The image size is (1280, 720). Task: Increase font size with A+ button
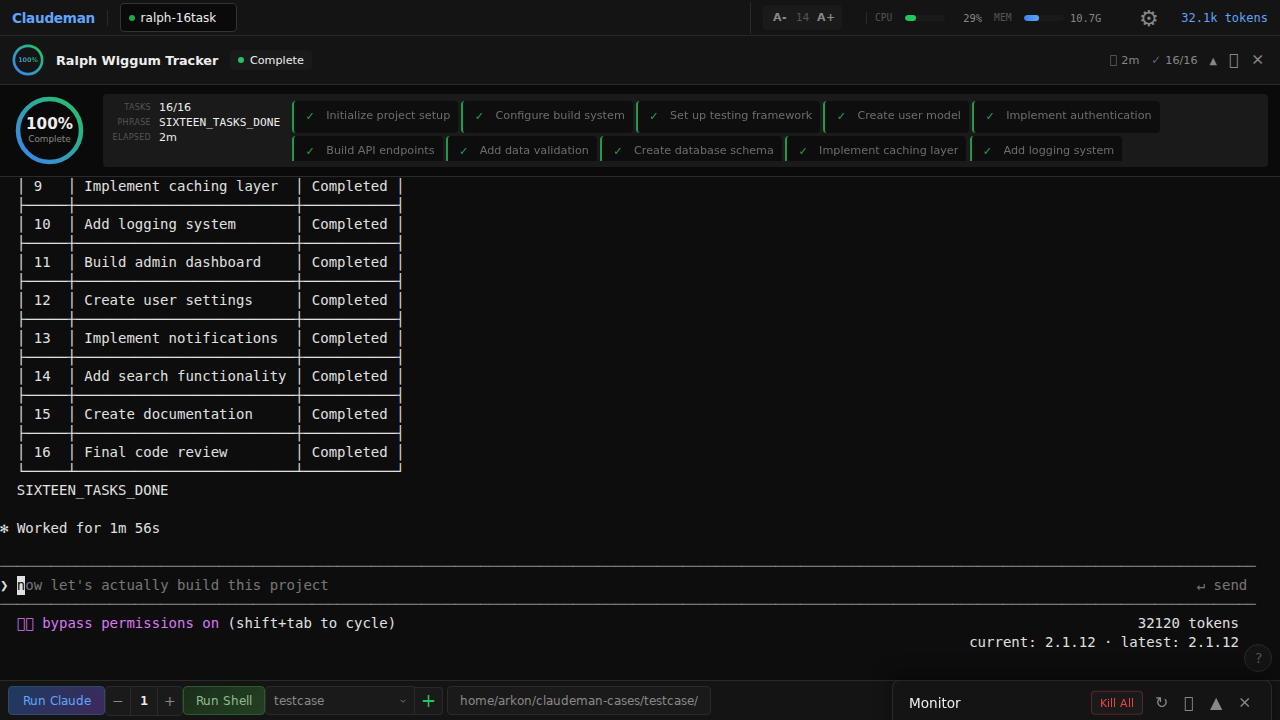pyautogui.click(x=826, y=18)
